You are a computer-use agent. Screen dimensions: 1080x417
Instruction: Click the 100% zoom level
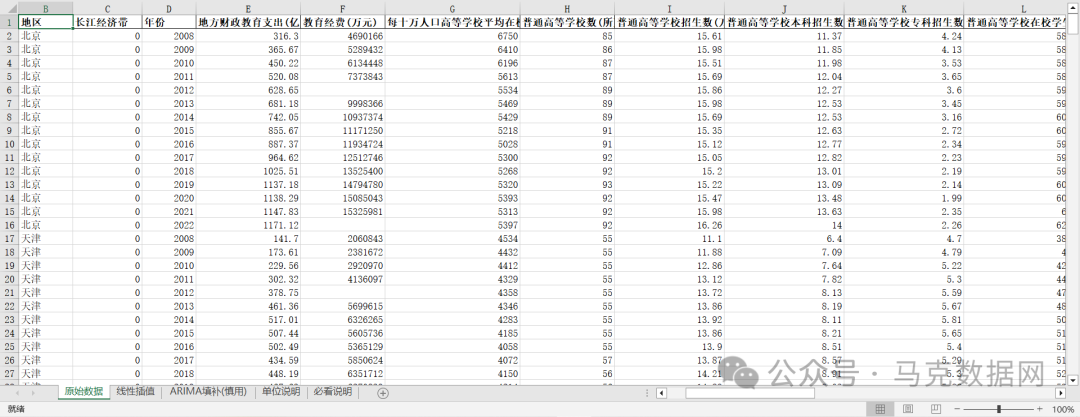1063,409
